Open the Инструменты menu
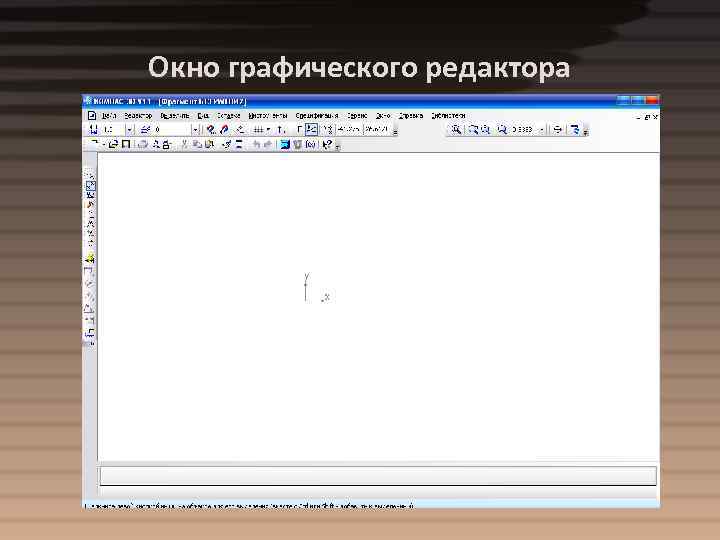 coord(268,116)
